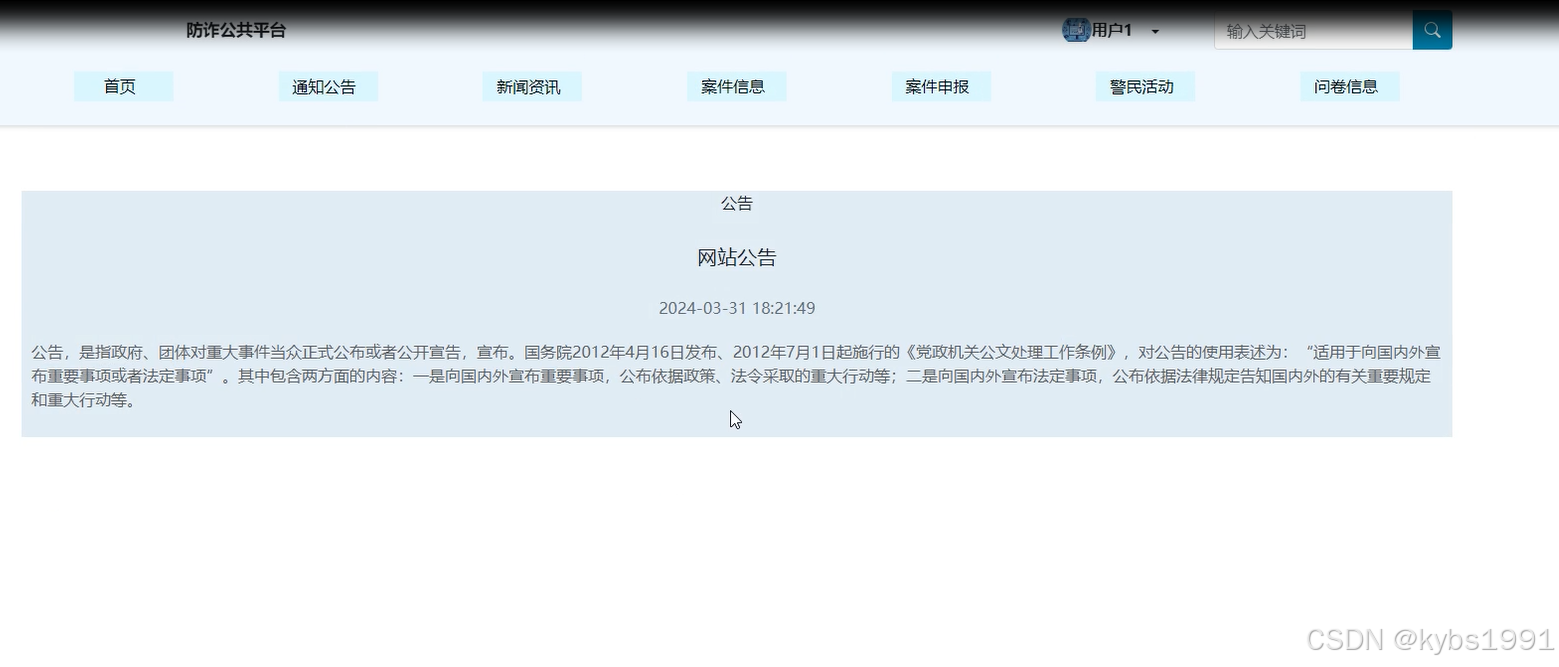Focus the 输入关键词 search field
The height and width of the screenshot is (667, 1559).
coord(1313,31)
